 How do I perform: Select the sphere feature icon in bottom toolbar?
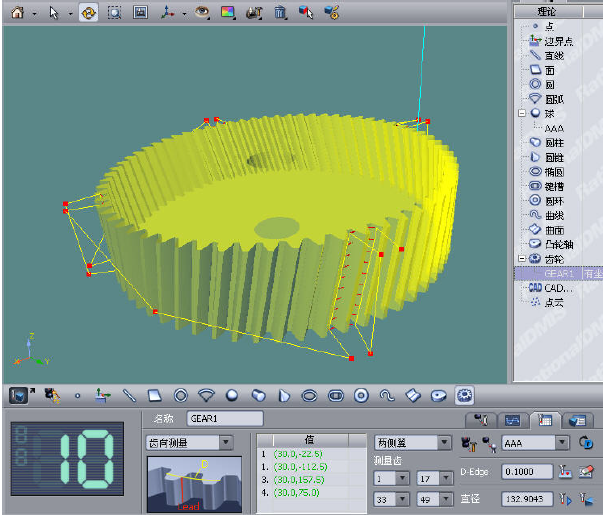[x=232, y=395]
